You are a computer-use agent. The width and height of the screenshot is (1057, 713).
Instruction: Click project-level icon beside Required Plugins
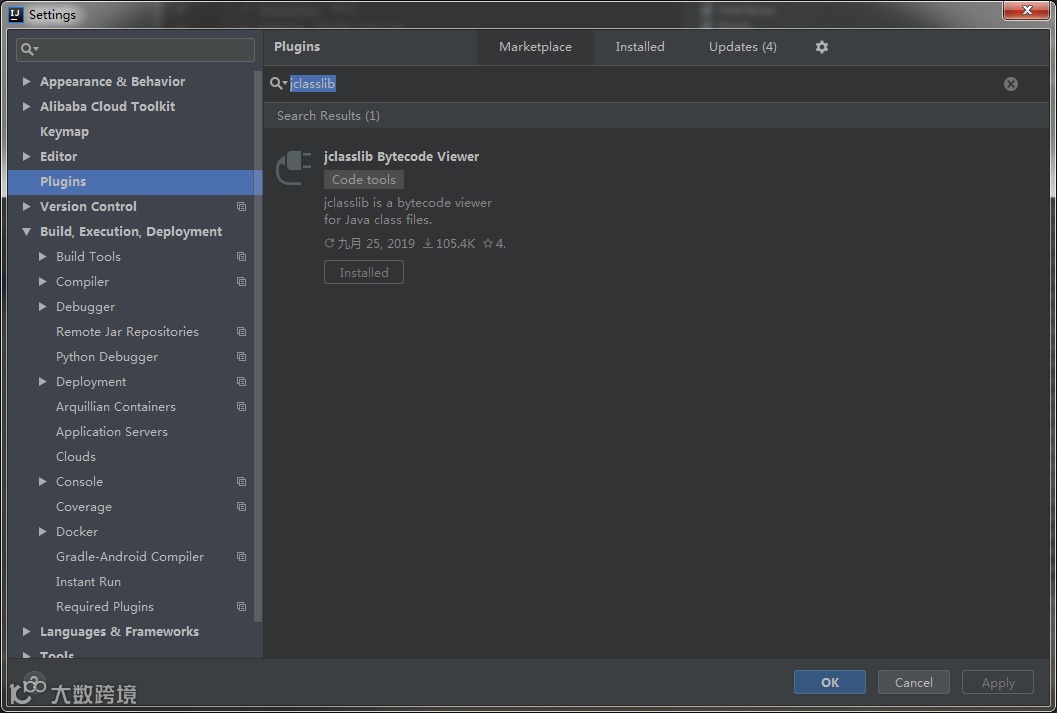tap(241, 607)
